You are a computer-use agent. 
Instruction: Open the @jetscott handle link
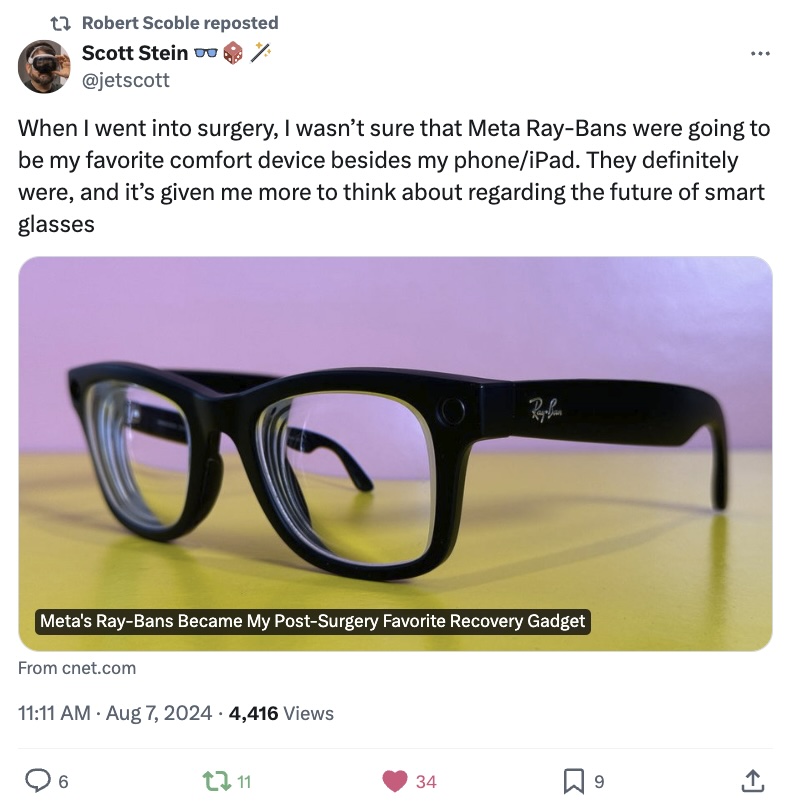tap(126, 80)
